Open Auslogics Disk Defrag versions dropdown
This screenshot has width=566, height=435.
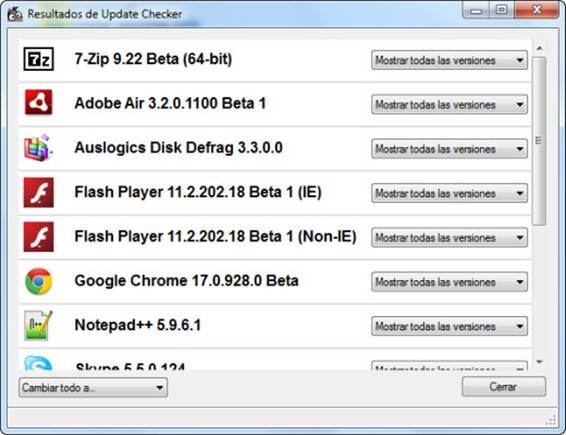click(x=449, y=149)
